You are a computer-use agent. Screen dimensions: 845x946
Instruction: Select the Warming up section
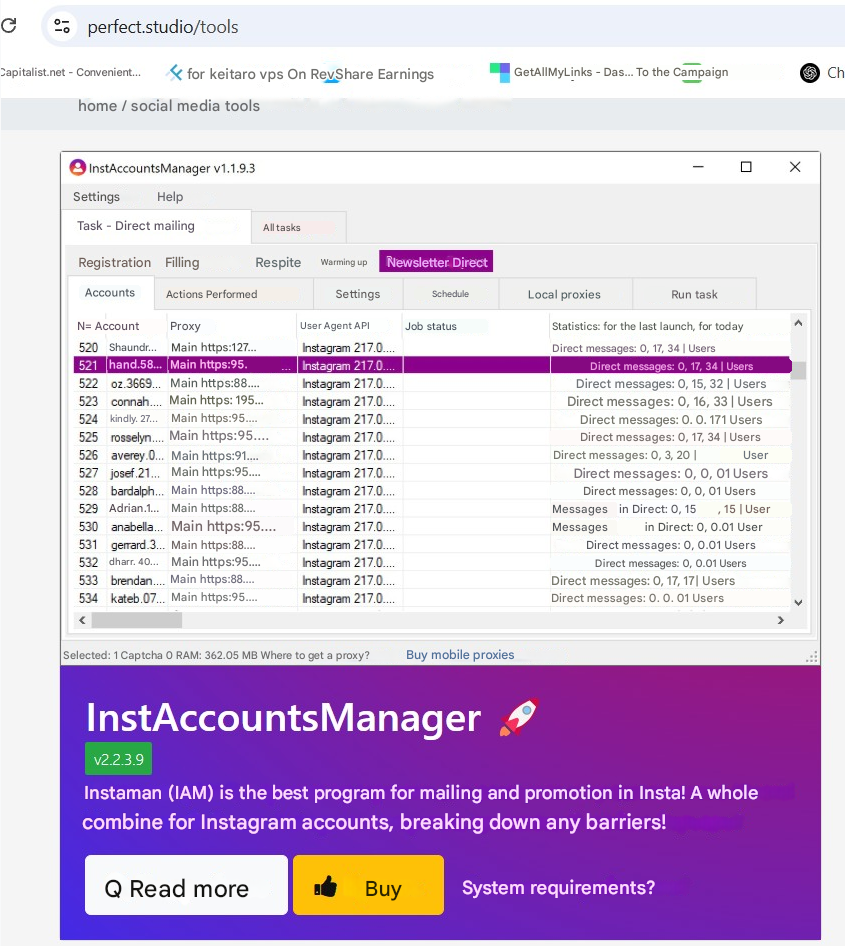tap(344, 262)
